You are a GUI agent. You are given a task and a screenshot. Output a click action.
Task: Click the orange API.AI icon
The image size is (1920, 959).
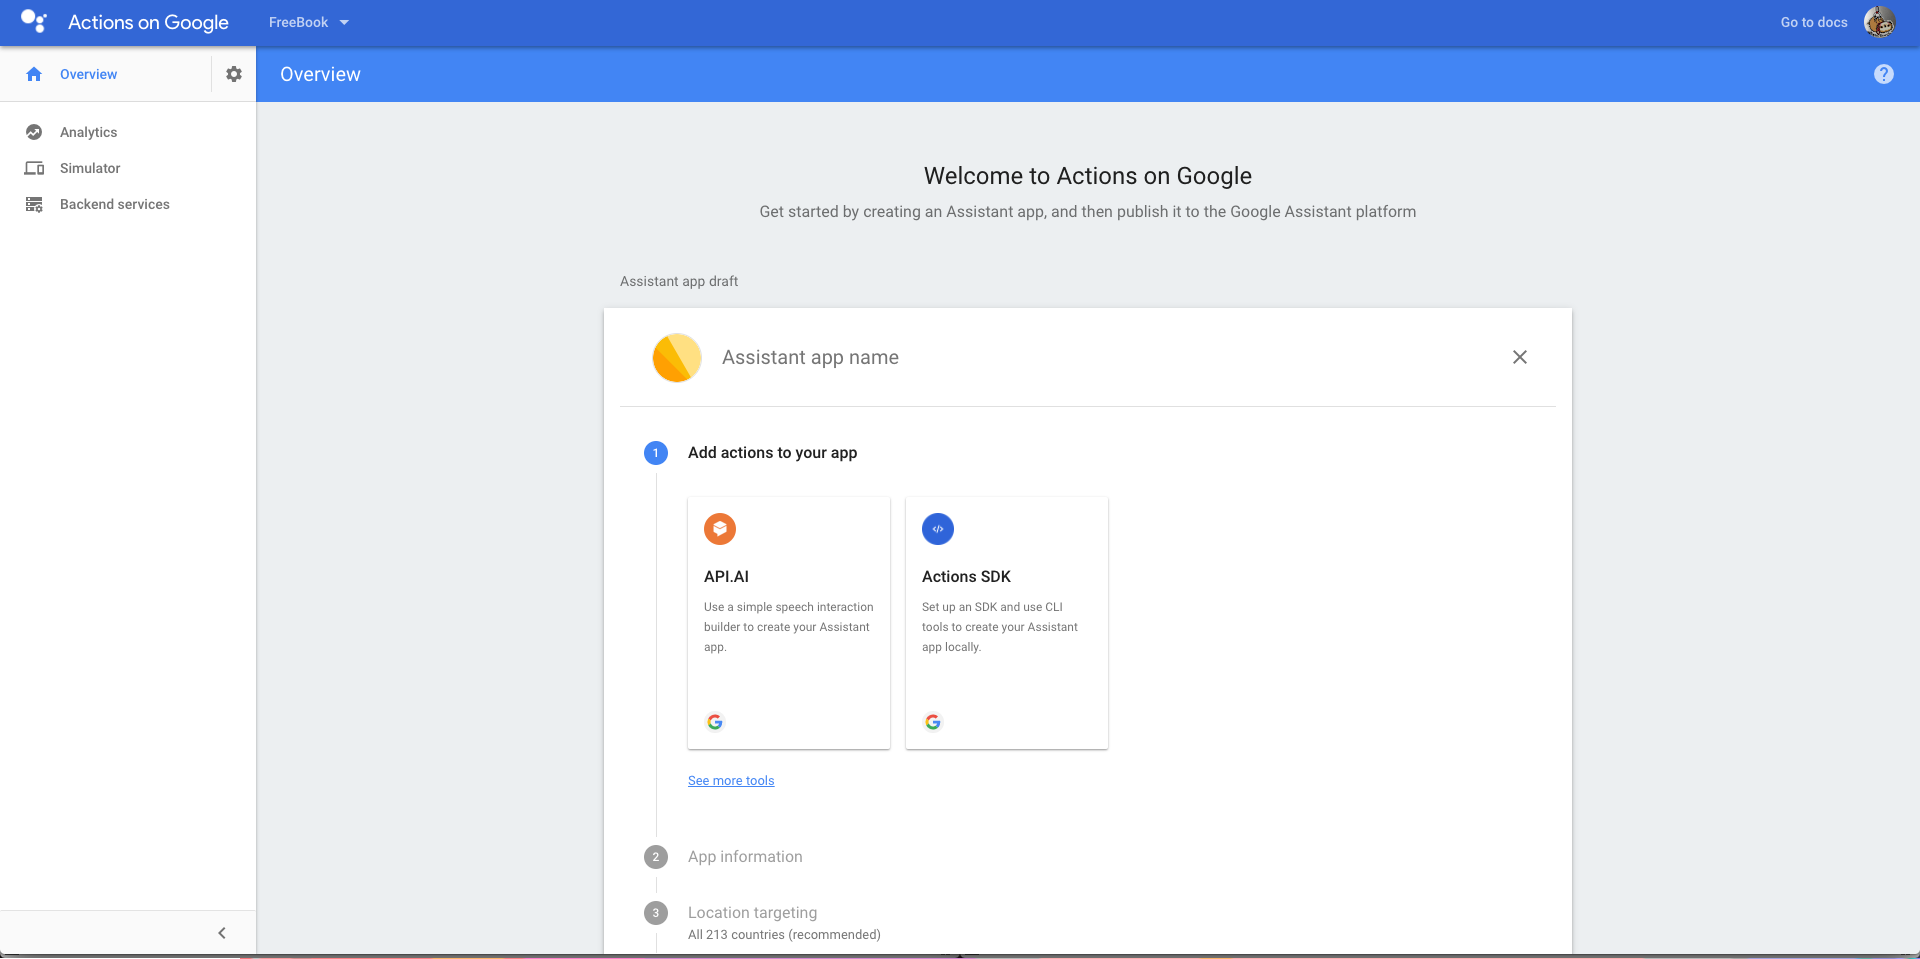720,529
